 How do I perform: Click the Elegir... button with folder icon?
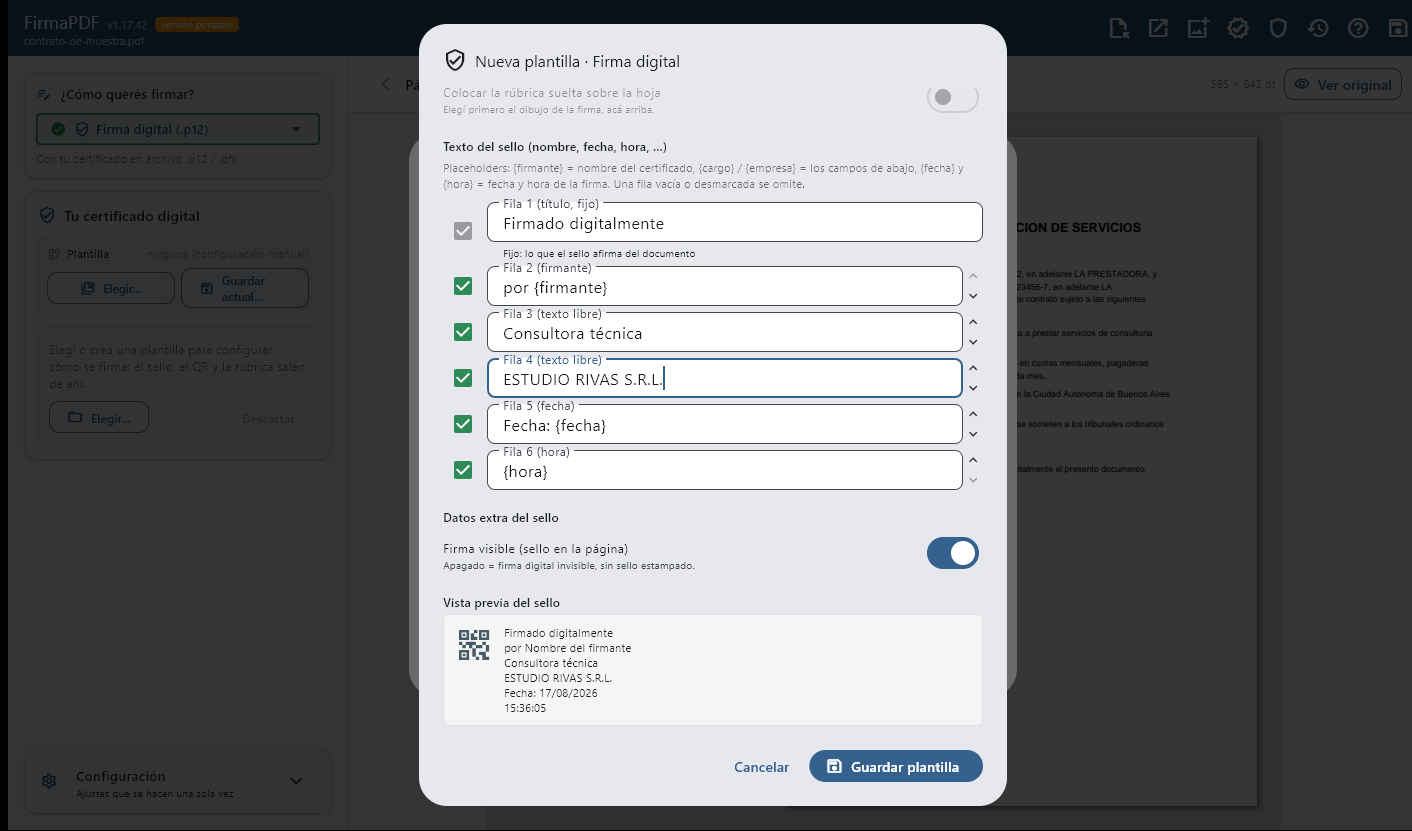(99, 418)
